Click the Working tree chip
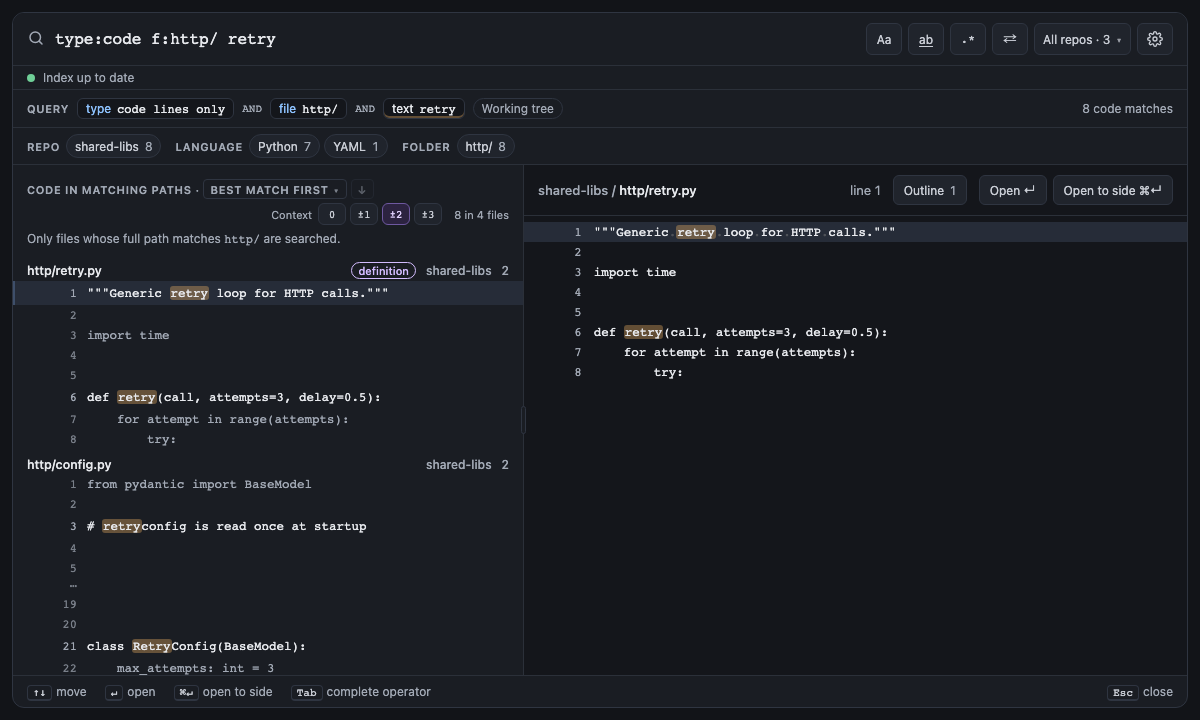 [x=517, y=109]
